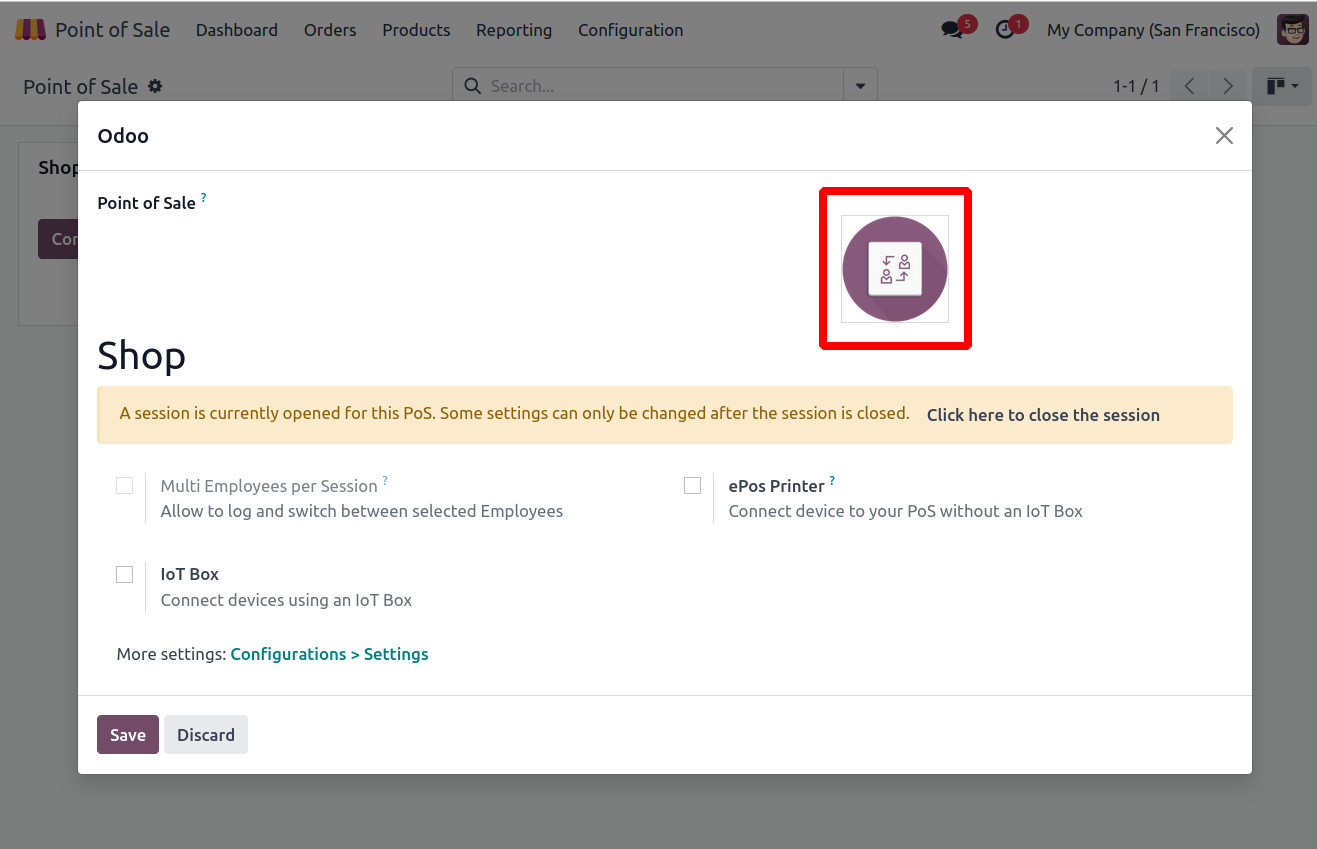The image size is (1317, 849).
Task: Go to next record with right arrow
Action: [1228, 86]
